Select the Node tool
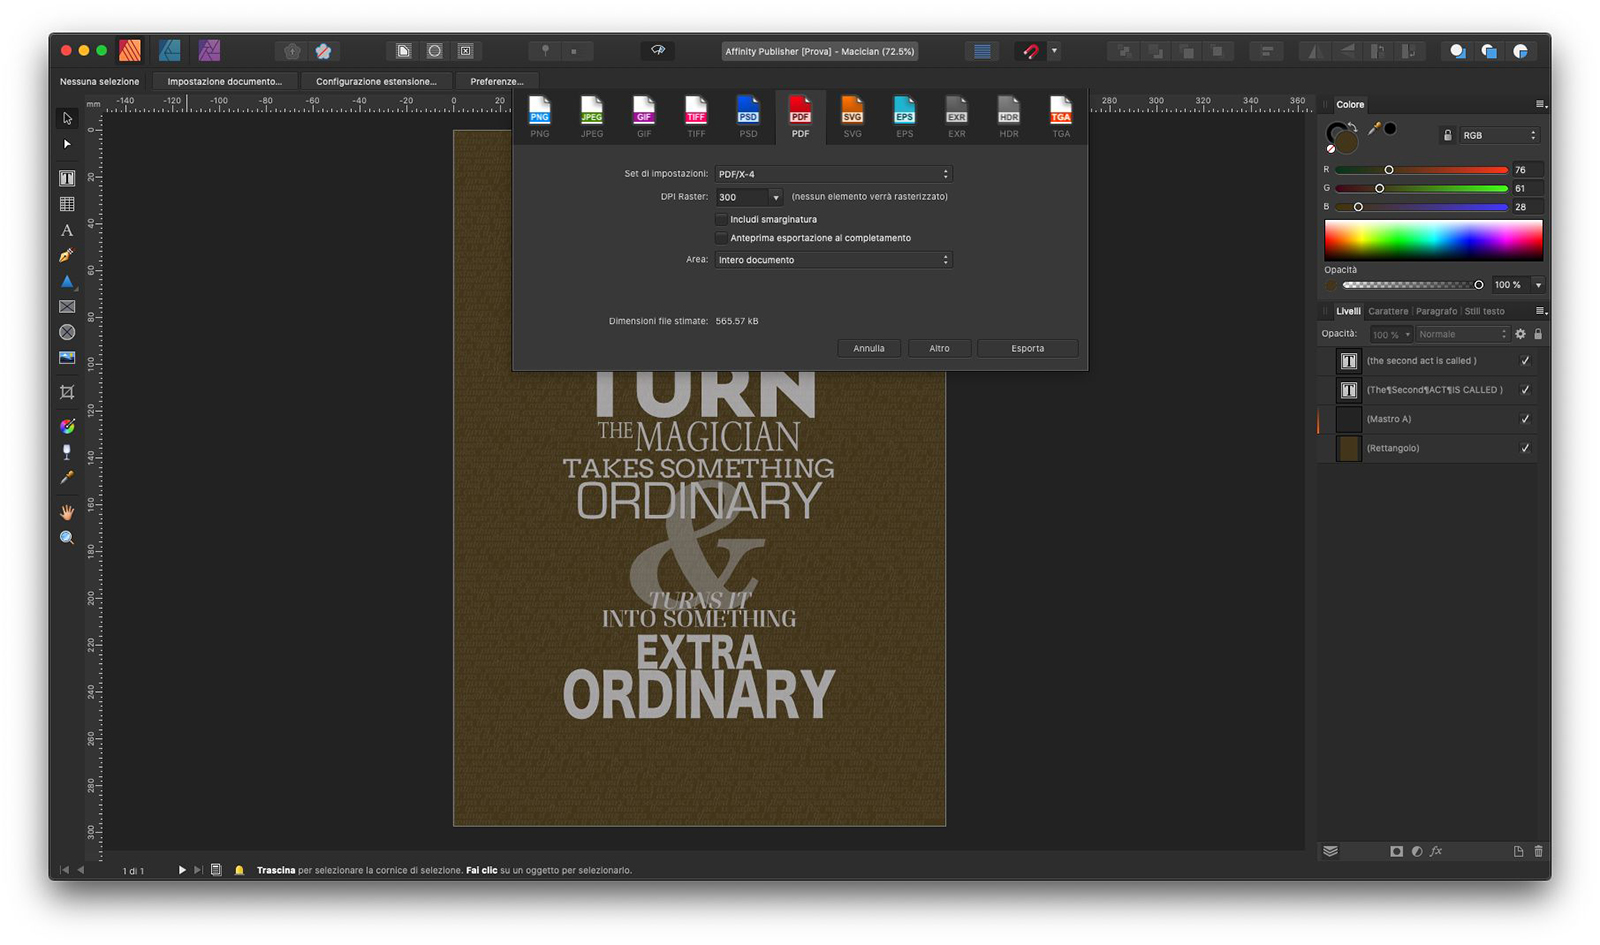 point(67,144)
